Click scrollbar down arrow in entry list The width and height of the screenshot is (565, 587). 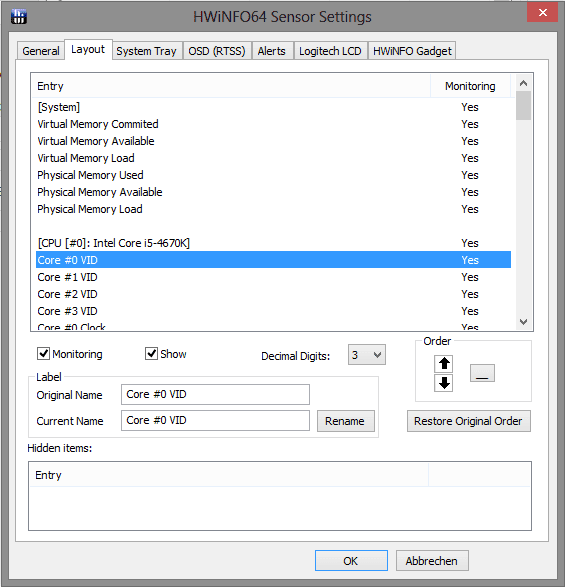523,322
